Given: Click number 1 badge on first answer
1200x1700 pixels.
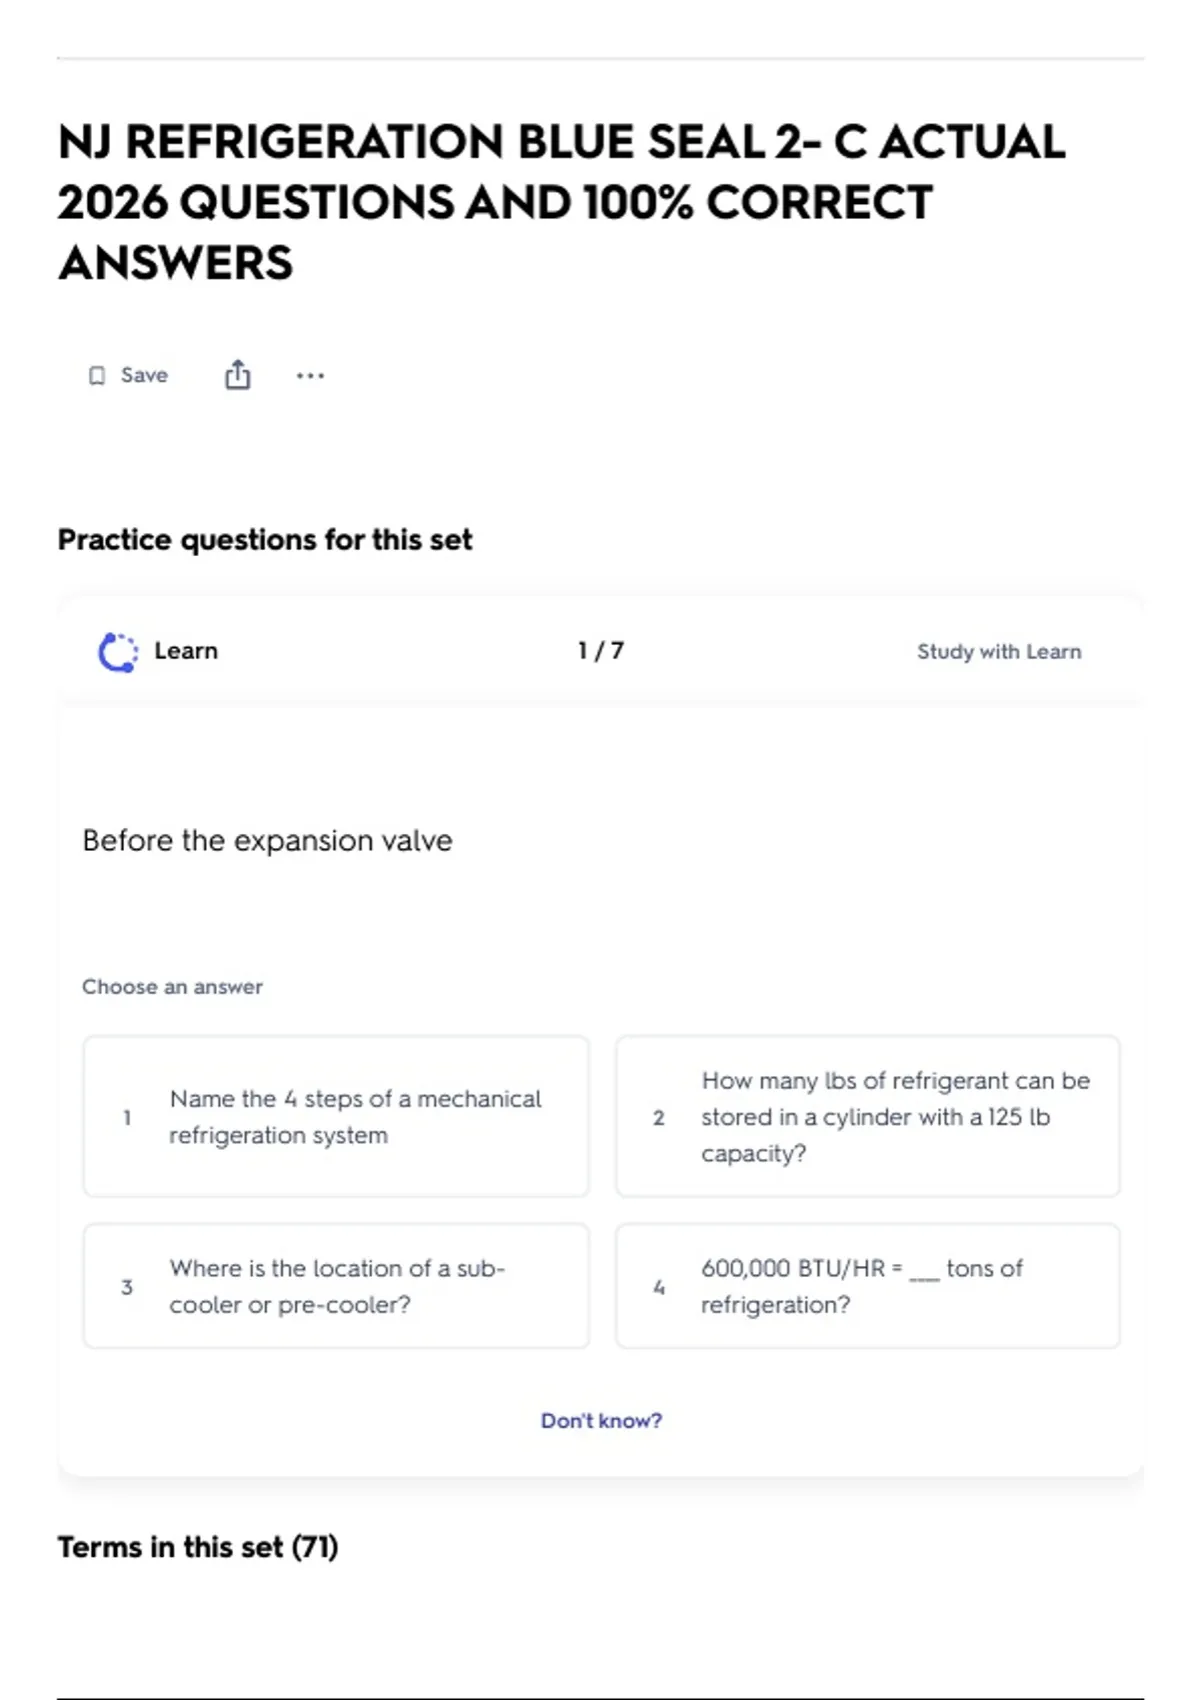Looking at the screenshot, I should (127, 1117).
